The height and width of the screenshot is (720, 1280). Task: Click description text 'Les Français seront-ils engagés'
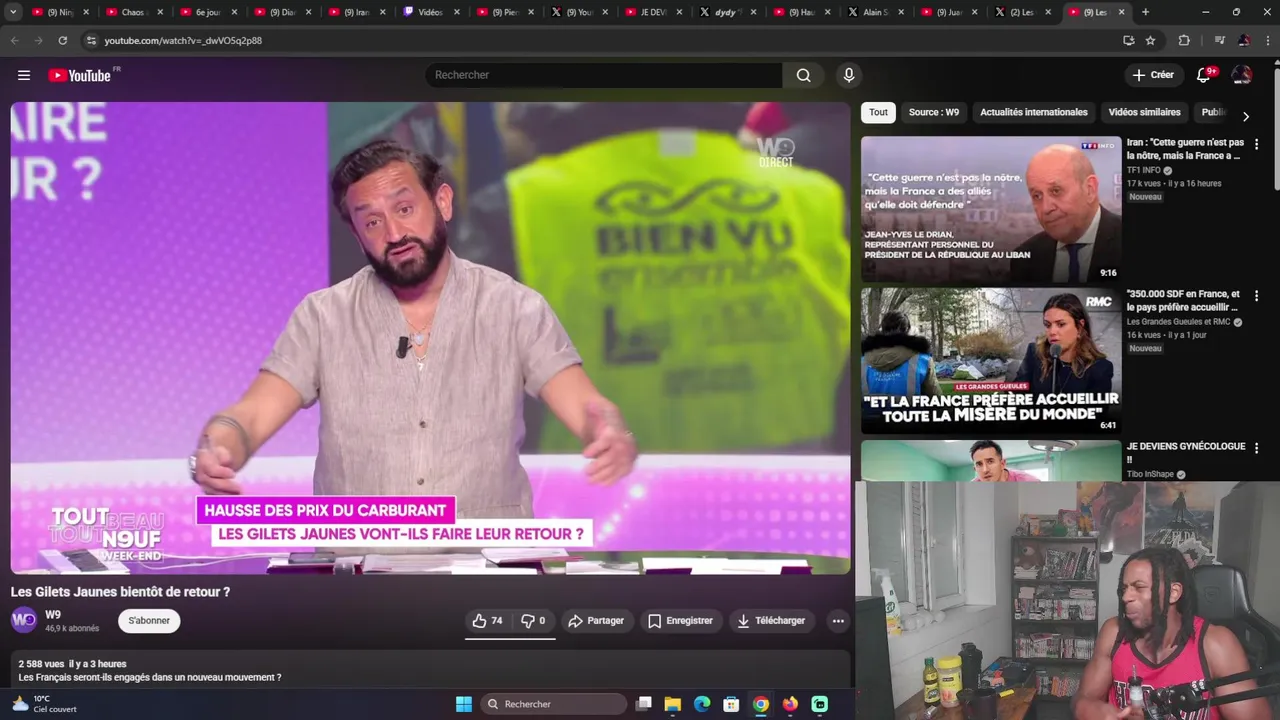[150, 677]
